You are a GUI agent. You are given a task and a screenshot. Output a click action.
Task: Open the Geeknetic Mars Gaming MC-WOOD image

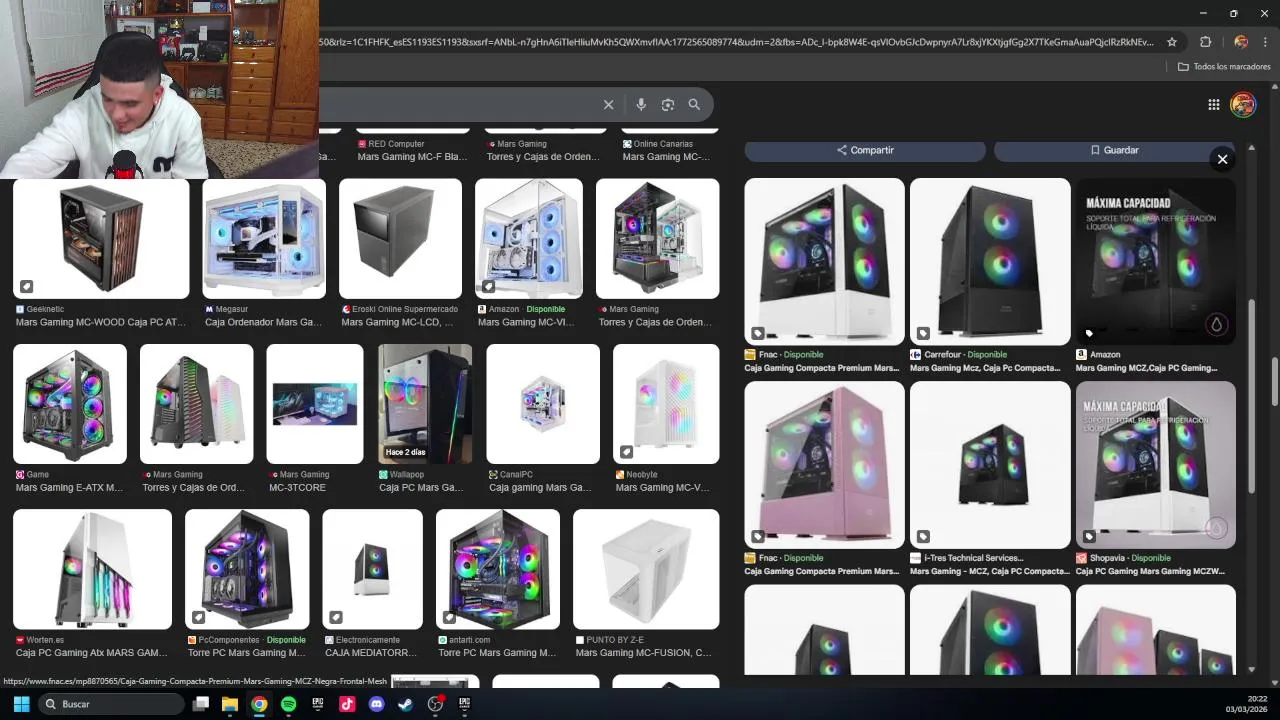click(x=101, y=239)
